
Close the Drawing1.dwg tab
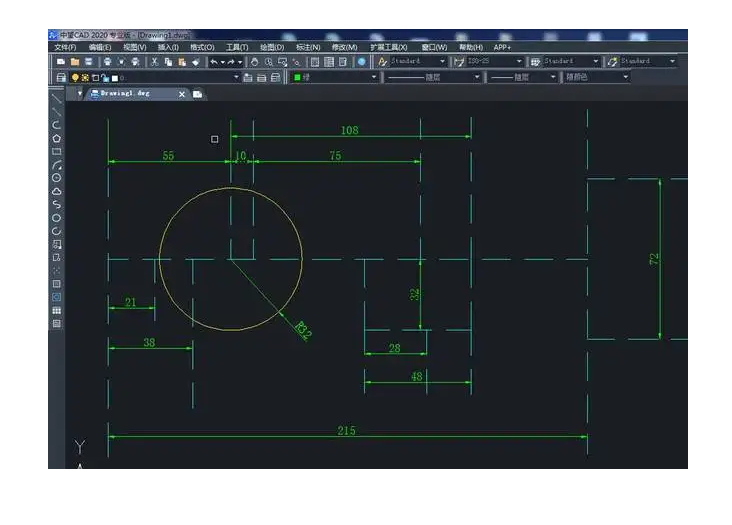pos(182,94)
